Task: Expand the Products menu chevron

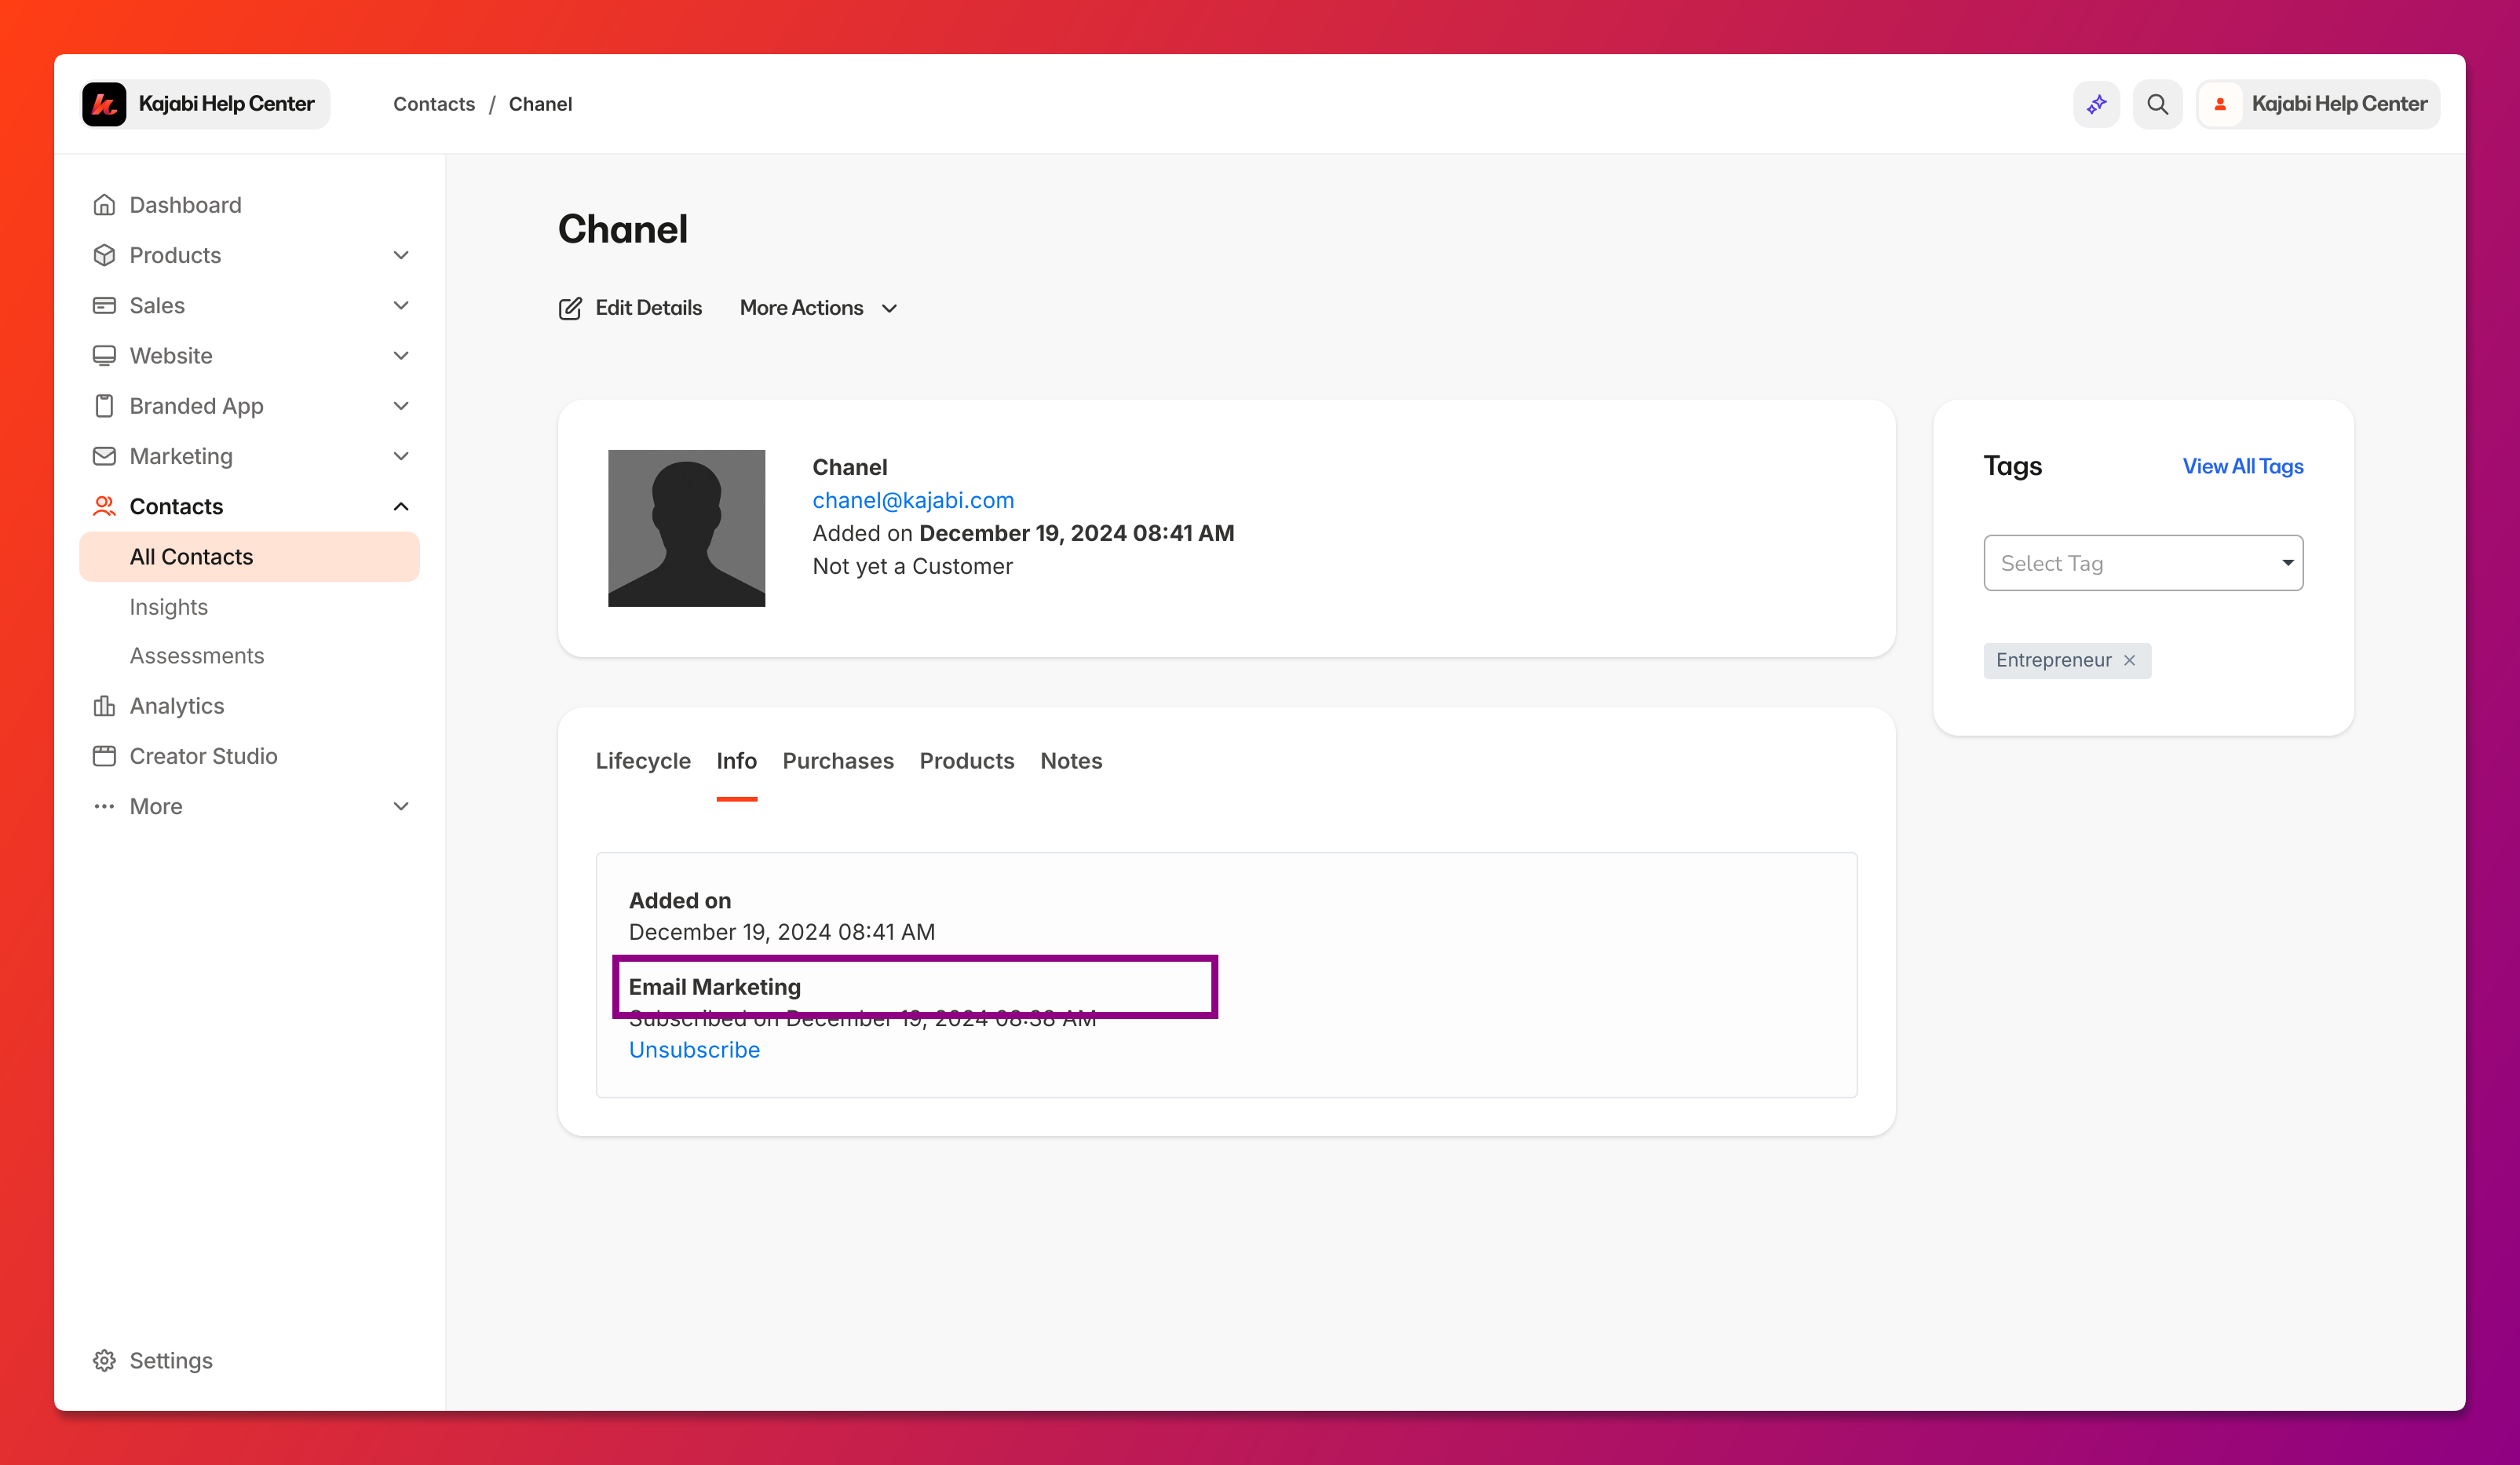Action: tap(401, 255)
